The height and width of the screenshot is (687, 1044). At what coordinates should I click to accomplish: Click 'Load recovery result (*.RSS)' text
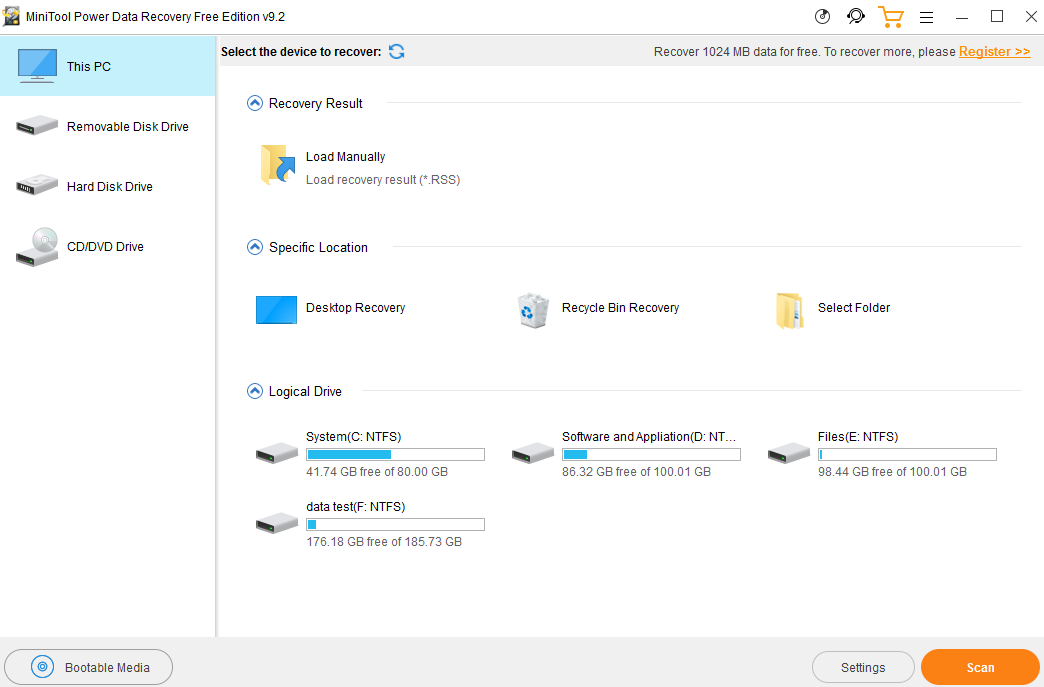point(383,180)
